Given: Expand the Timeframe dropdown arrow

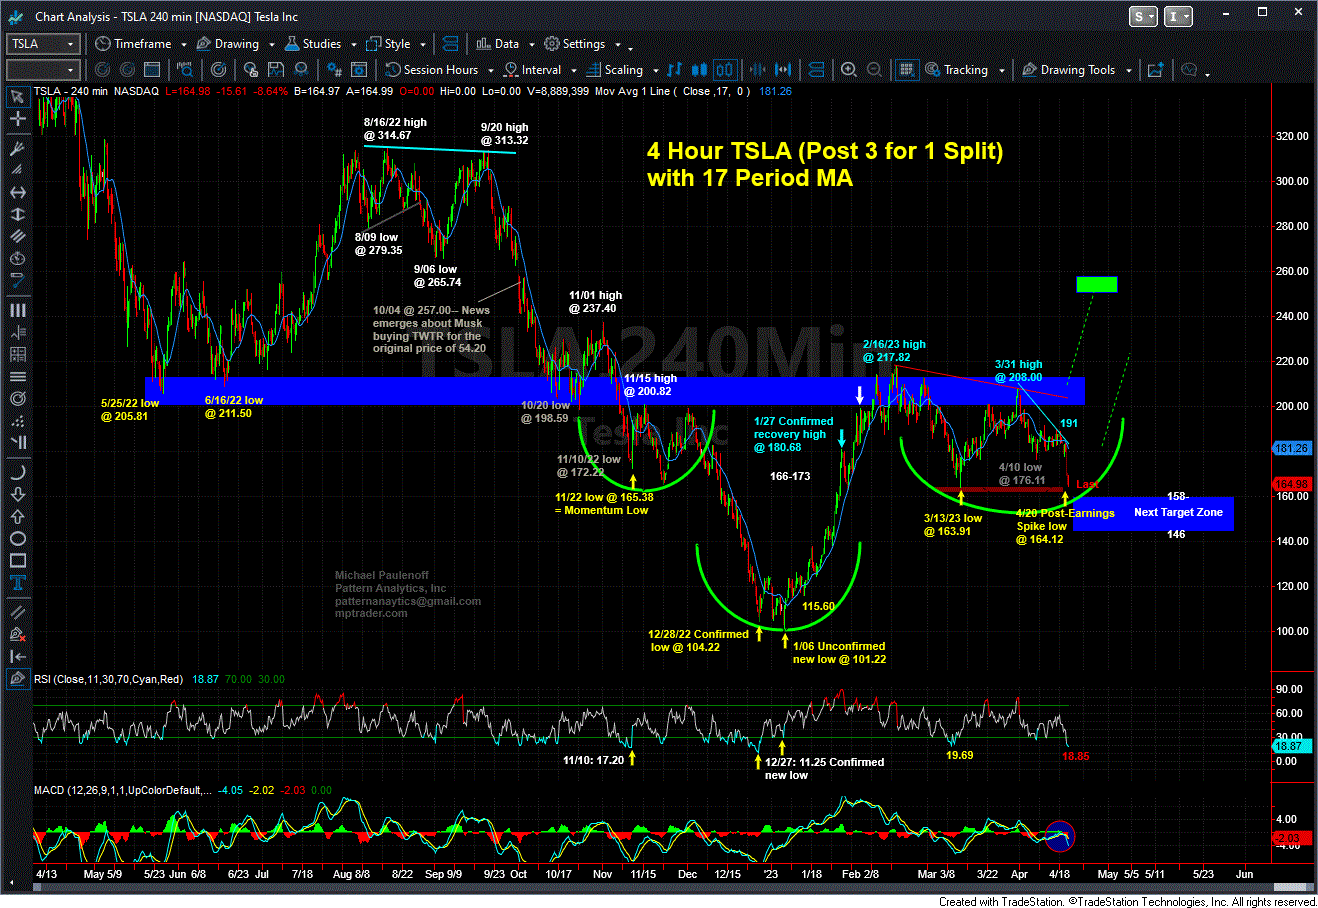Looking at the screenshot, I should click(x=182, y=45).
